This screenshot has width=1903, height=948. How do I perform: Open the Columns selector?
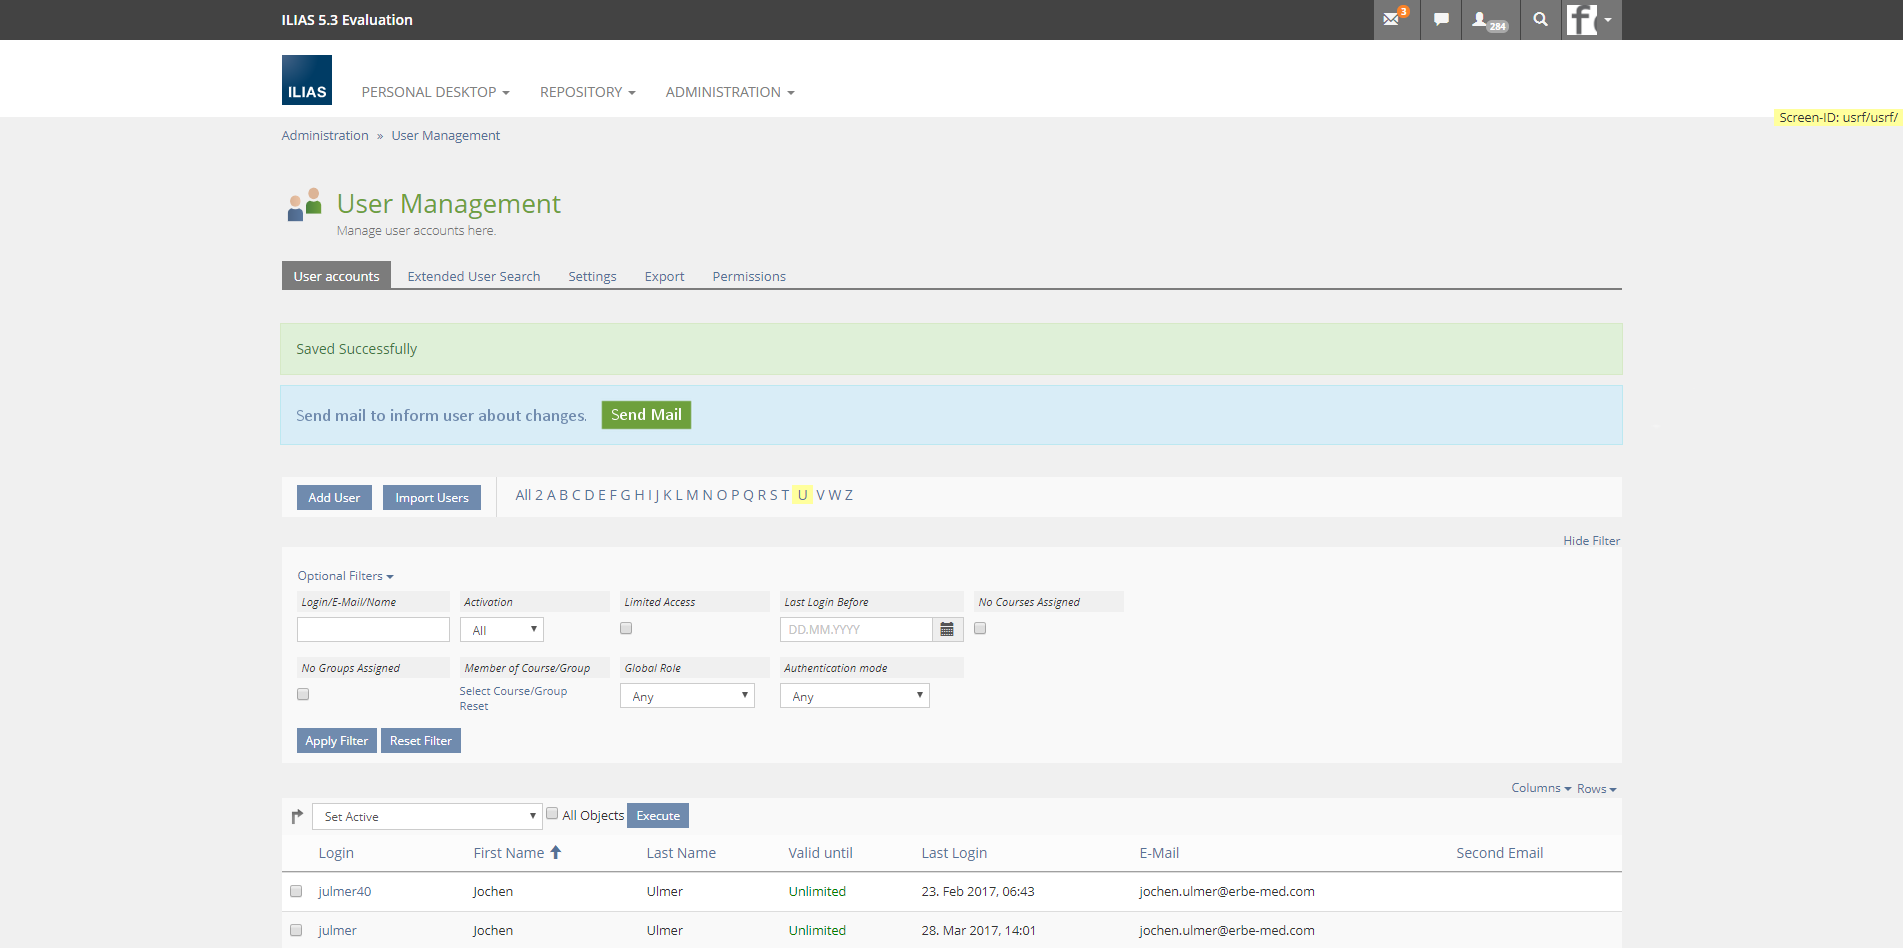1540,788
